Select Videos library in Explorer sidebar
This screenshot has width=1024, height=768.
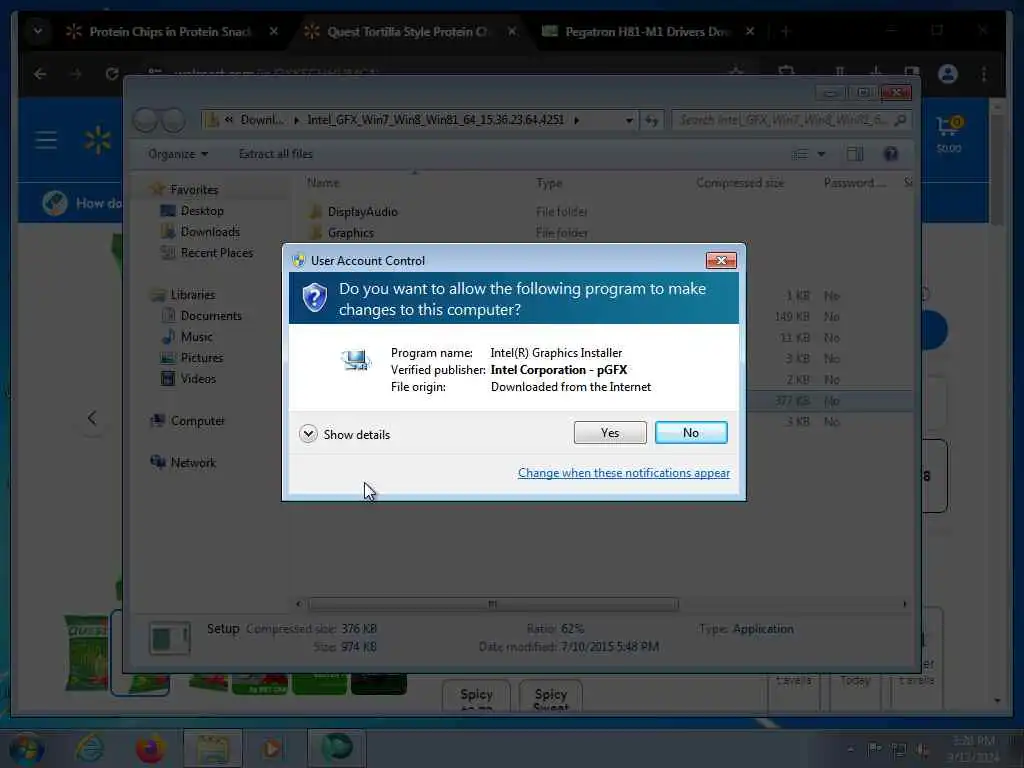pos(198,379)
